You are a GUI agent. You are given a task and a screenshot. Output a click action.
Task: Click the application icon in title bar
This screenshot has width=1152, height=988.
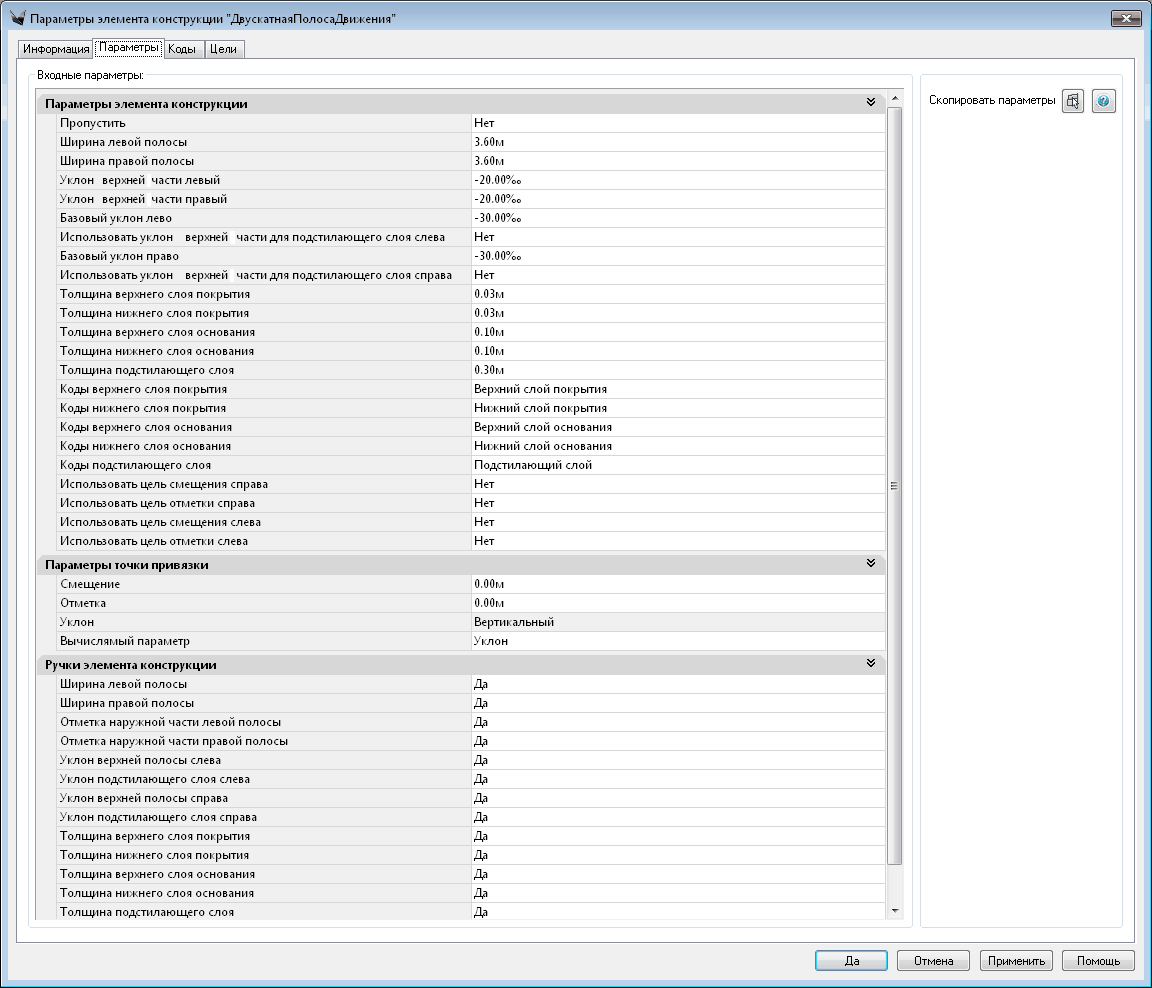(16, 19)
